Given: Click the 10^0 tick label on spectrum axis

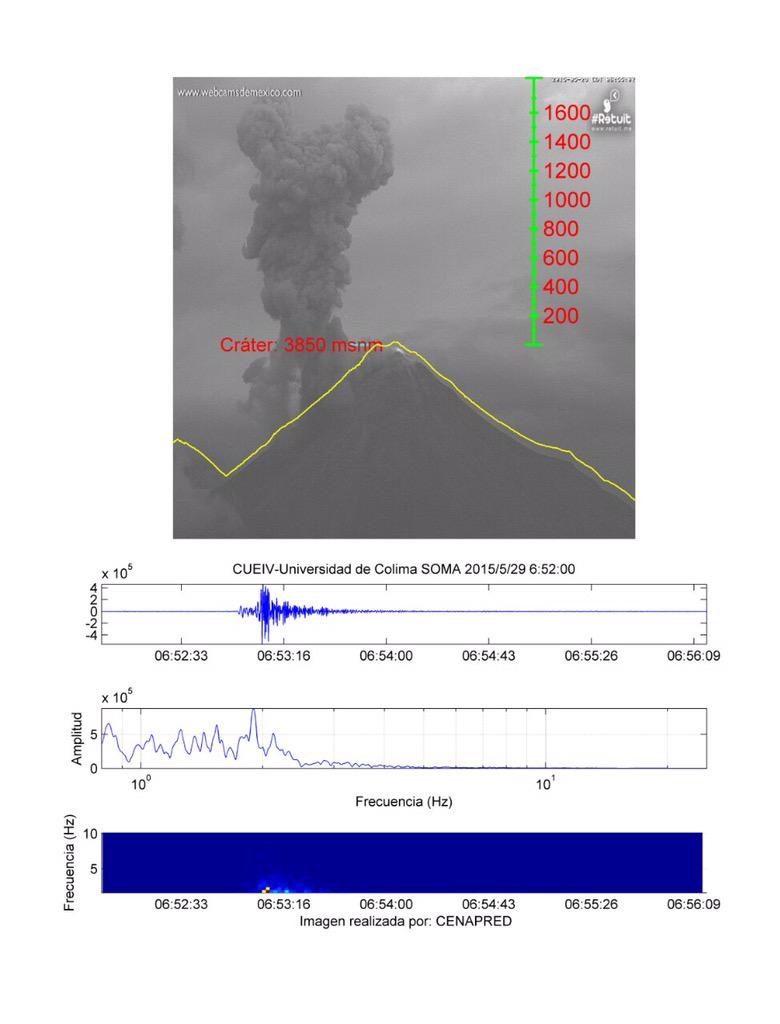Looking at the screenshot, I should (x=140, y=784).
